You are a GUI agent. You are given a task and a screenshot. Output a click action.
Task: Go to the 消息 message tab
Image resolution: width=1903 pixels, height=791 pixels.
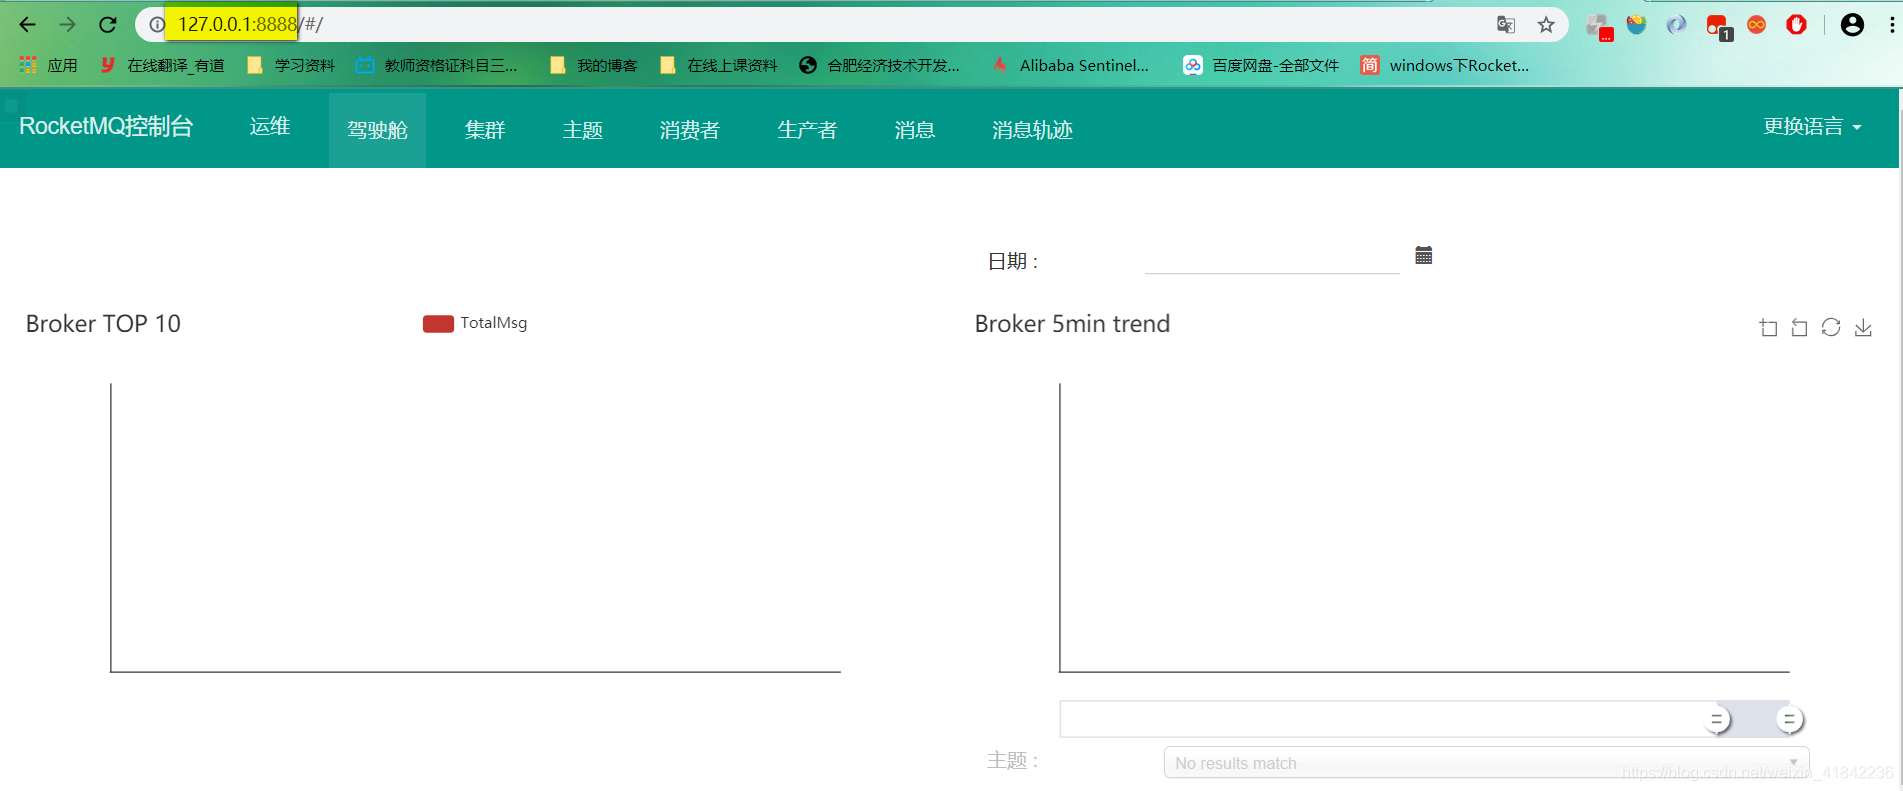915,130
